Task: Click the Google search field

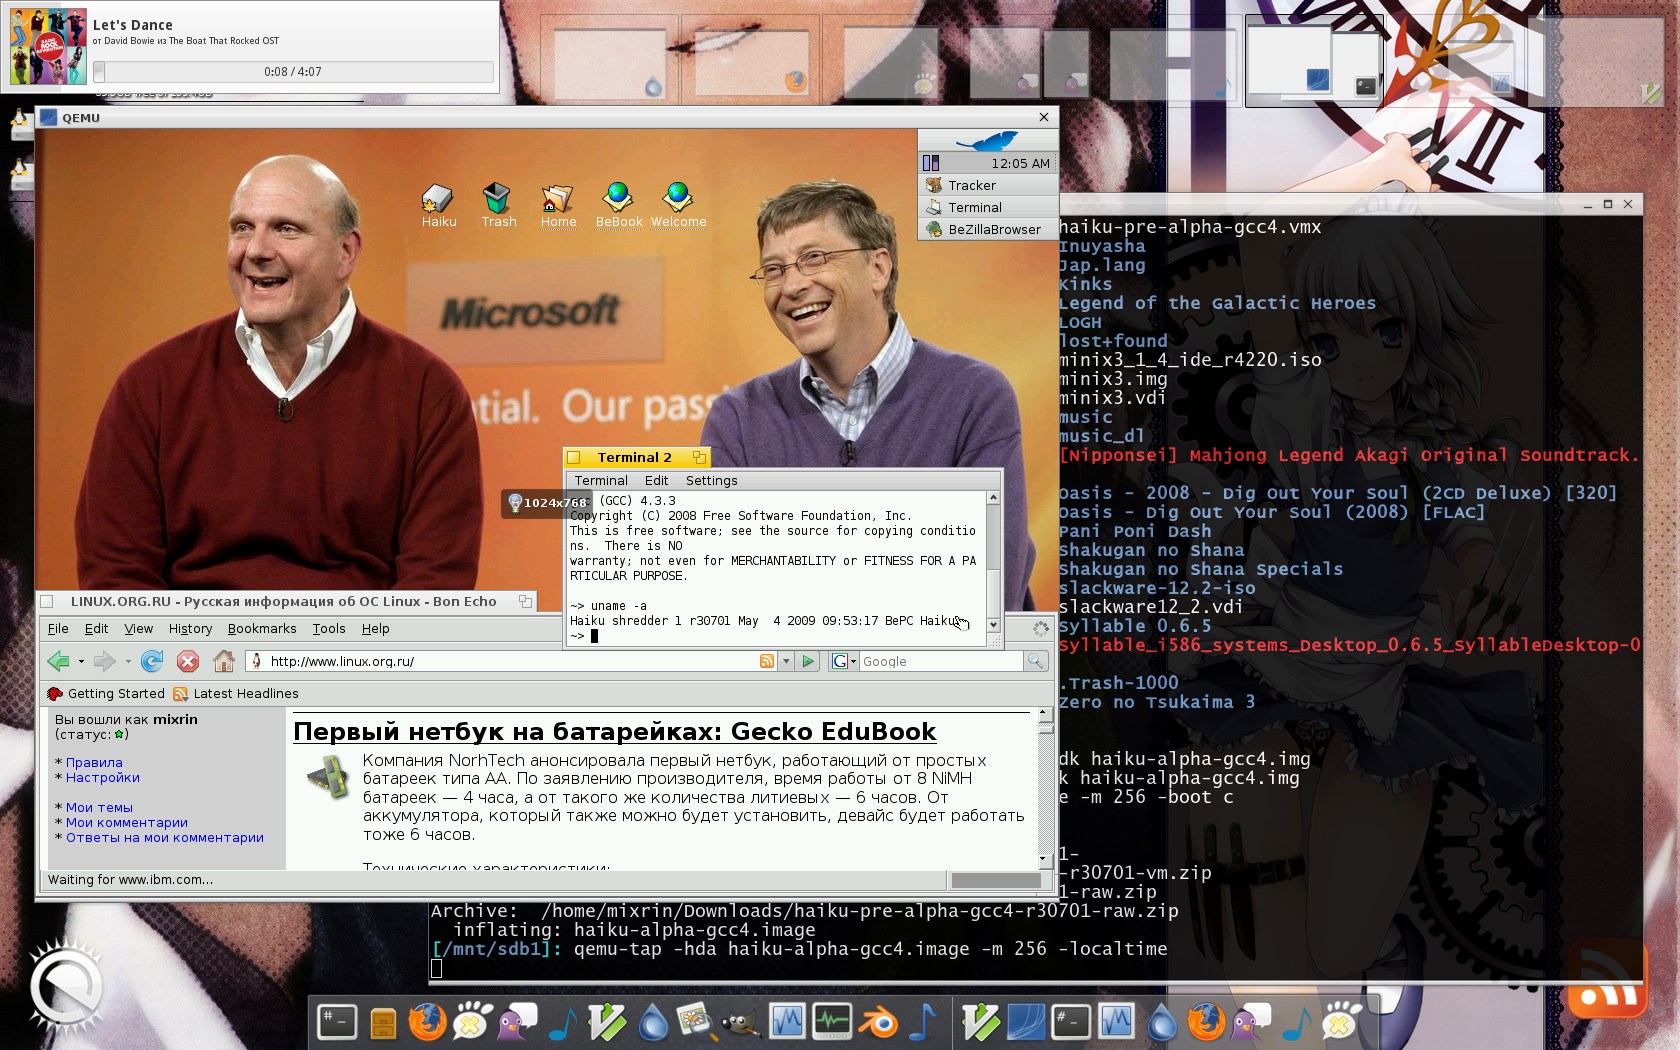Action: tap(940, 661)
